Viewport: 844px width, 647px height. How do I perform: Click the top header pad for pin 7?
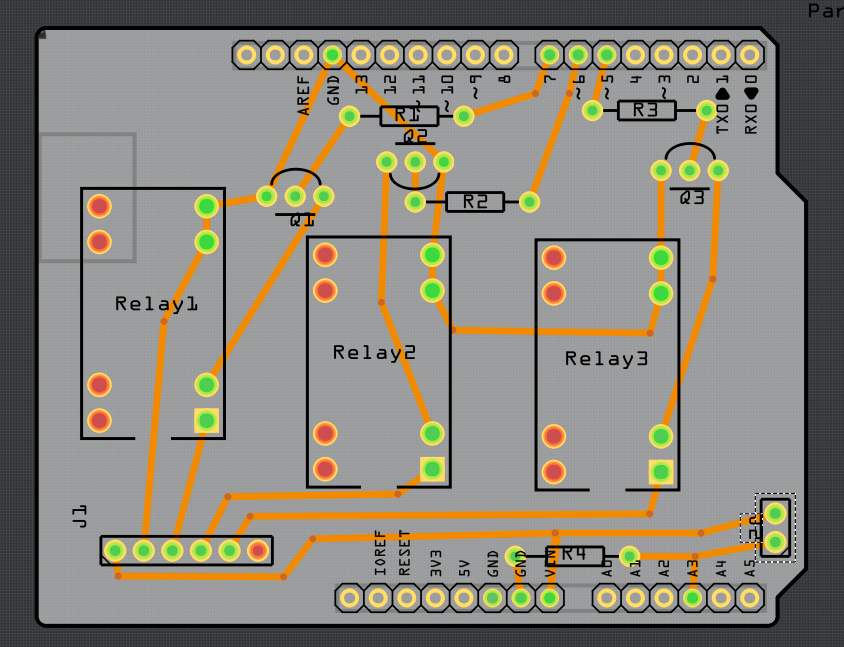tap(550, 55)
